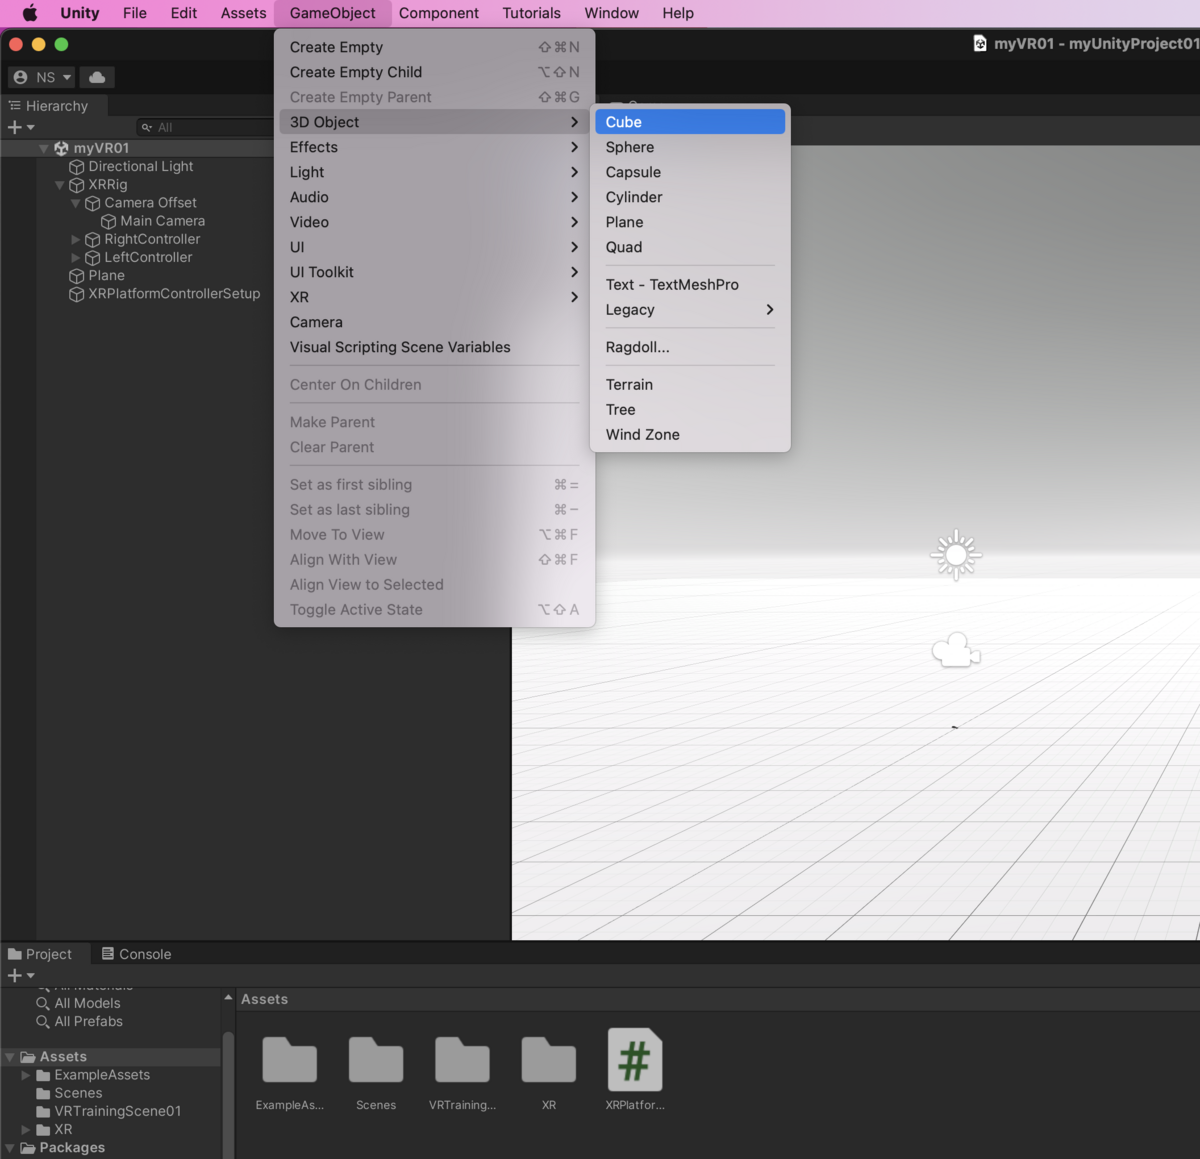
Task: Select Terrain menu item
Action: (x=690, y=384)
